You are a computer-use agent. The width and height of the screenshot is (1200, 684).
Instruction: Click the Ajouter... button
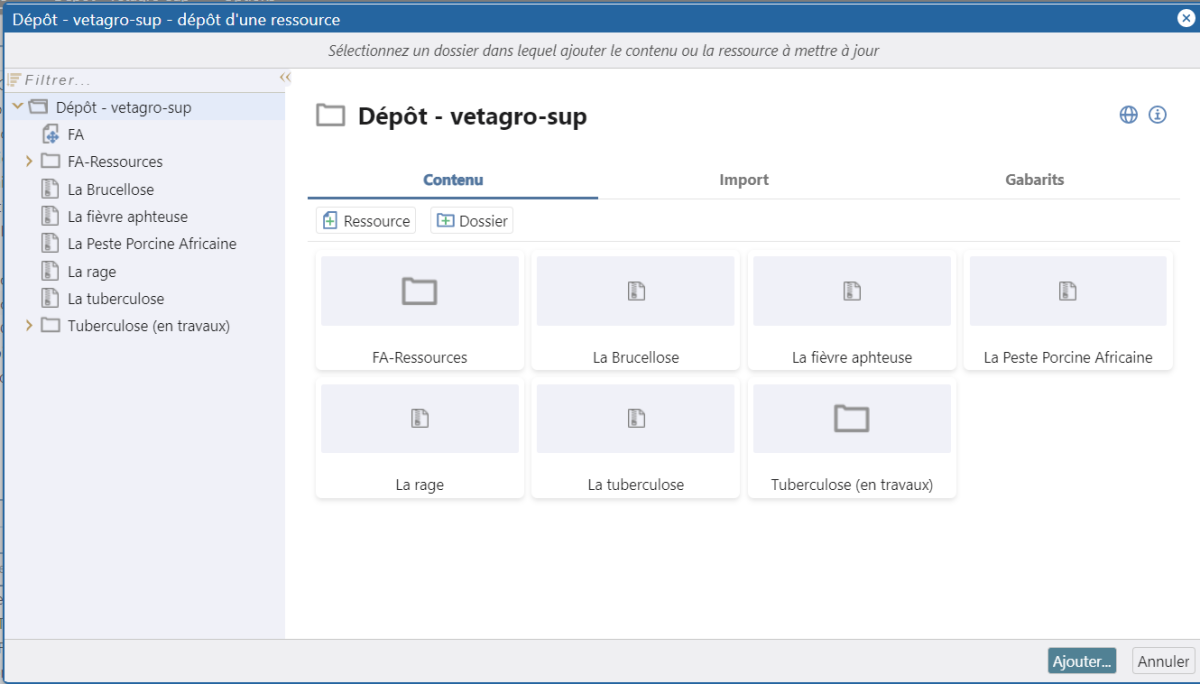[1082, 661]
